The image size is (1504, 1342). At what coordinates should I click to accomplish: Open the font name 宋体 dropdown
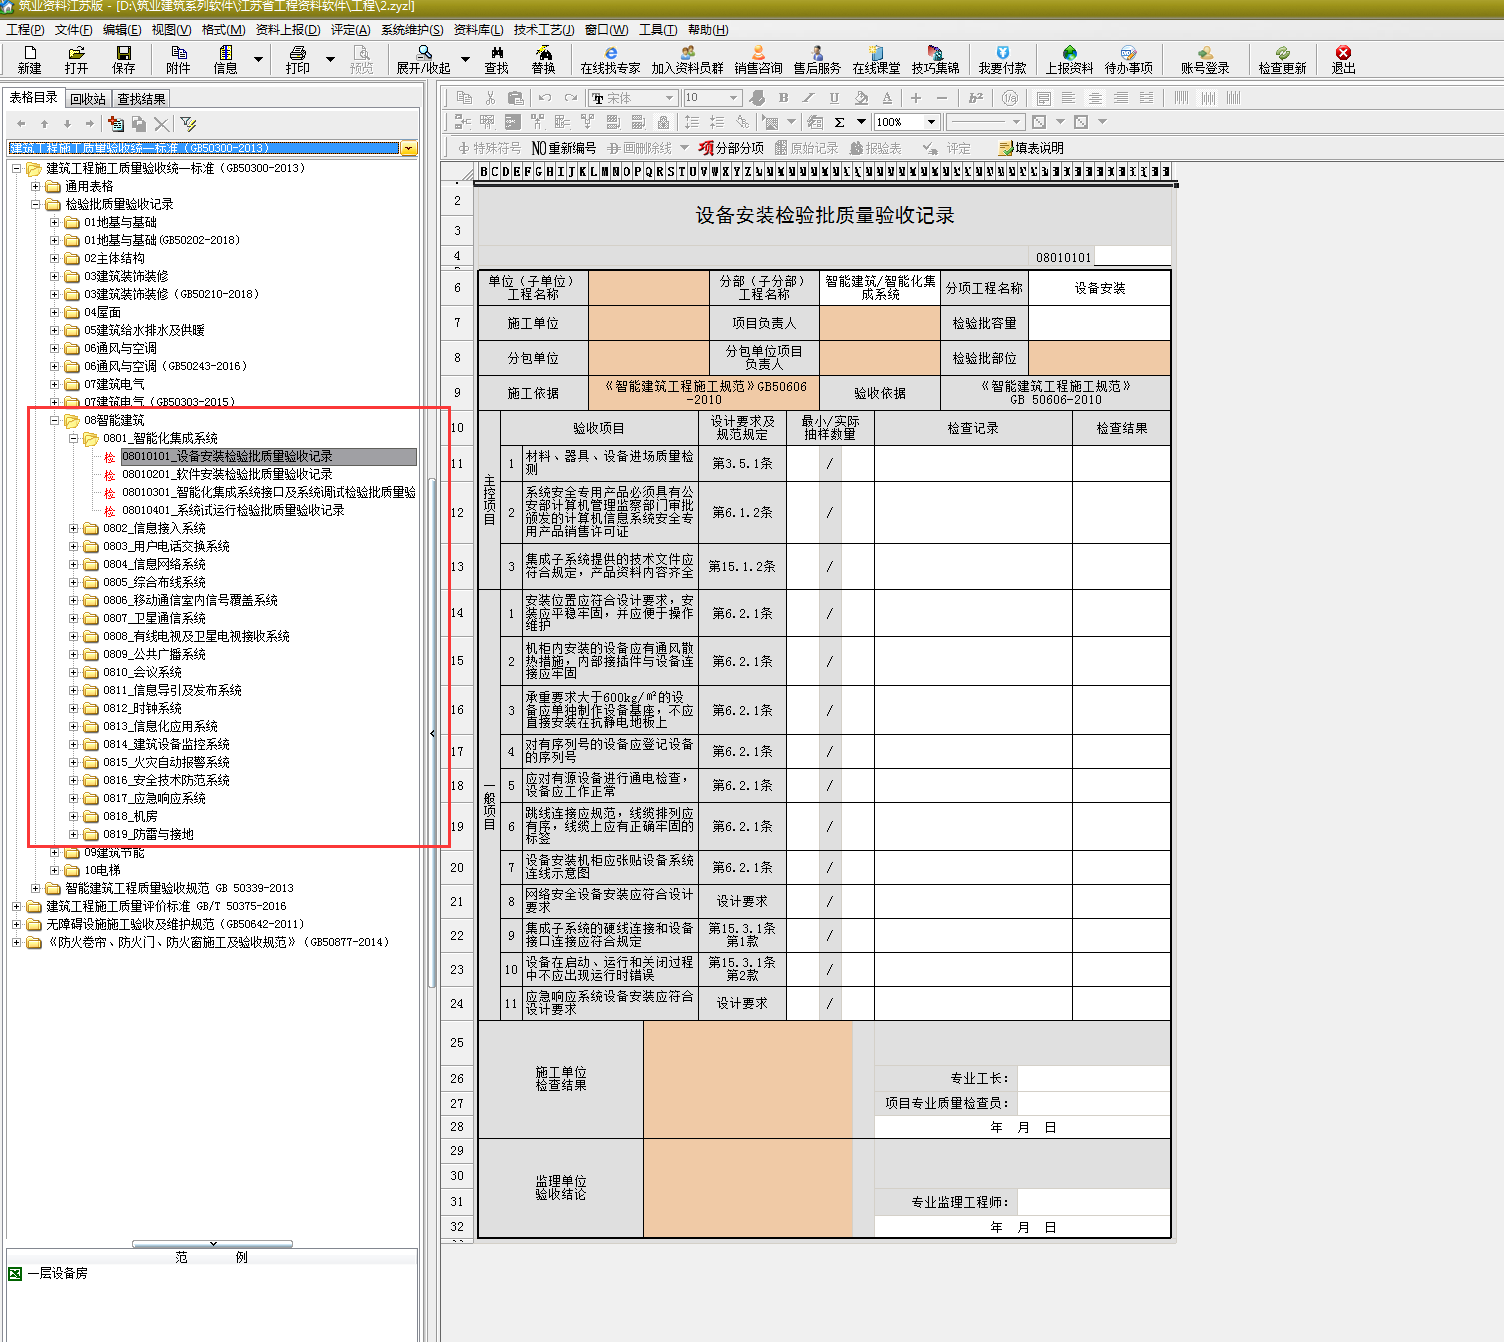click(670, 98)
